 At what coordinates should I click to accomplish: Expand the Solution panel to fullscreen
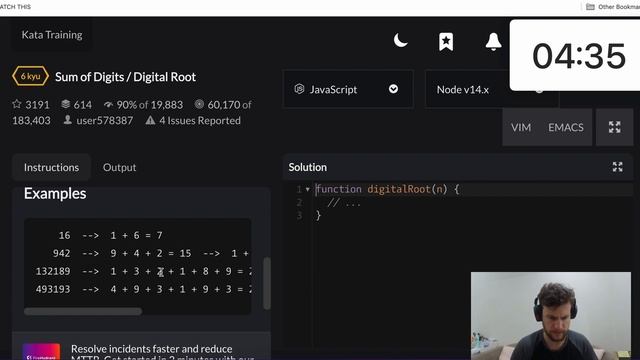tap(618, 167)
